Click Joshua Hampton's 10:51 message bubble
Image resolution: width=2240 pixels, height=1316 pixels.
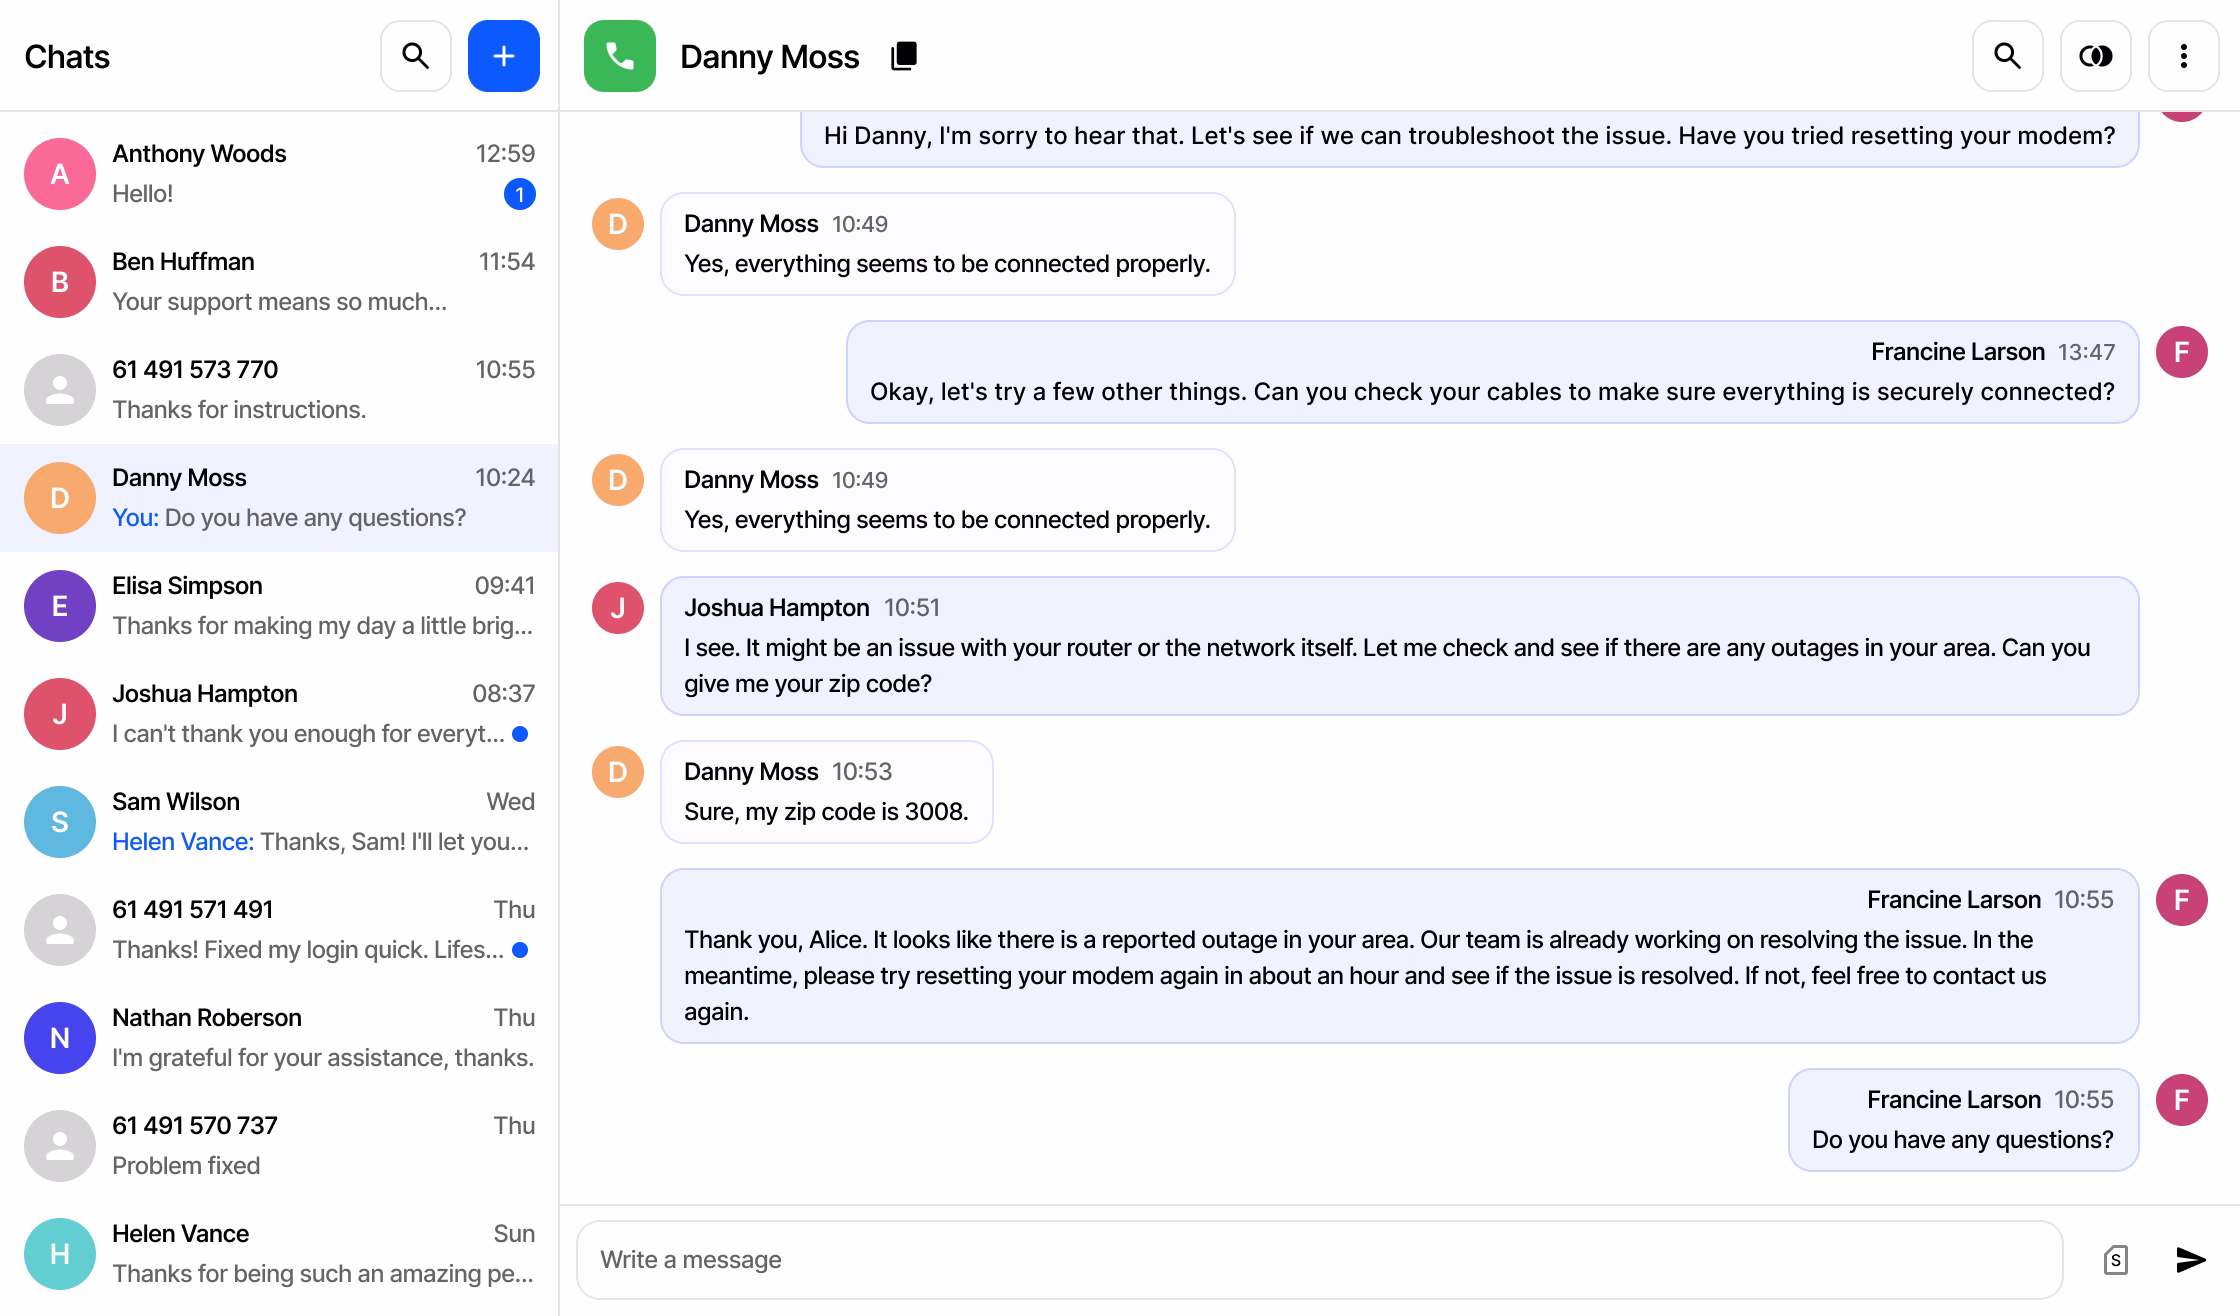[1399, 646]
